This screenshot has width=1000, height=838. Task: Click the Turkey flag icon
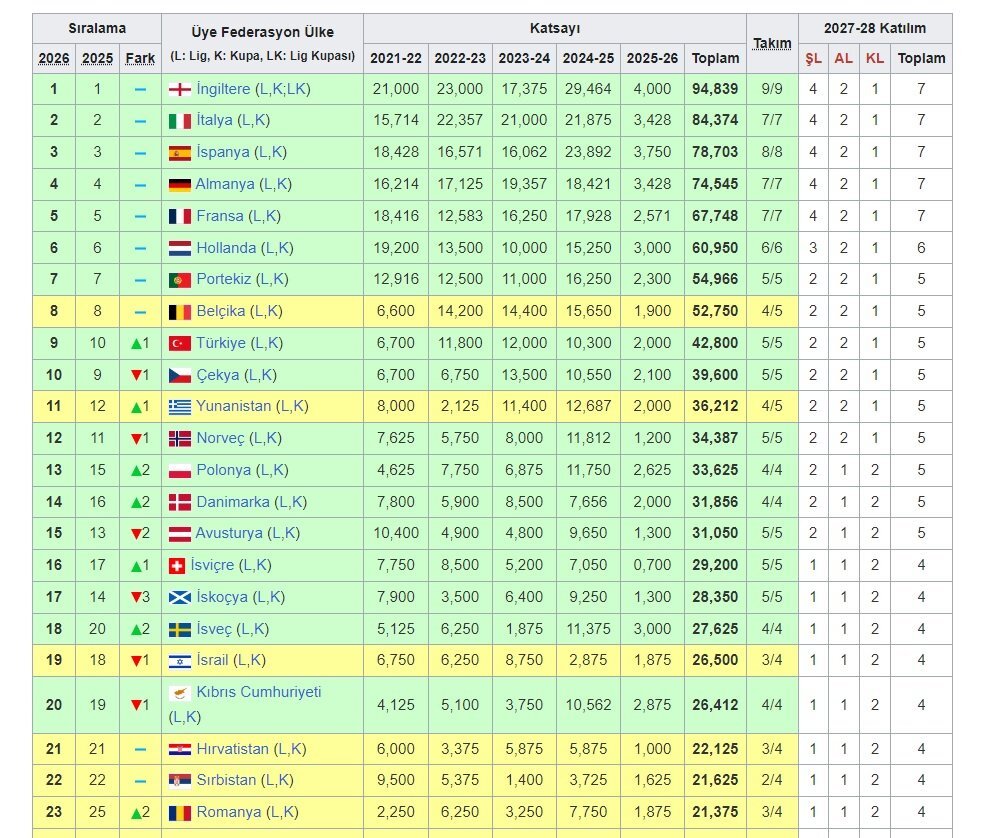pos(179,343)
